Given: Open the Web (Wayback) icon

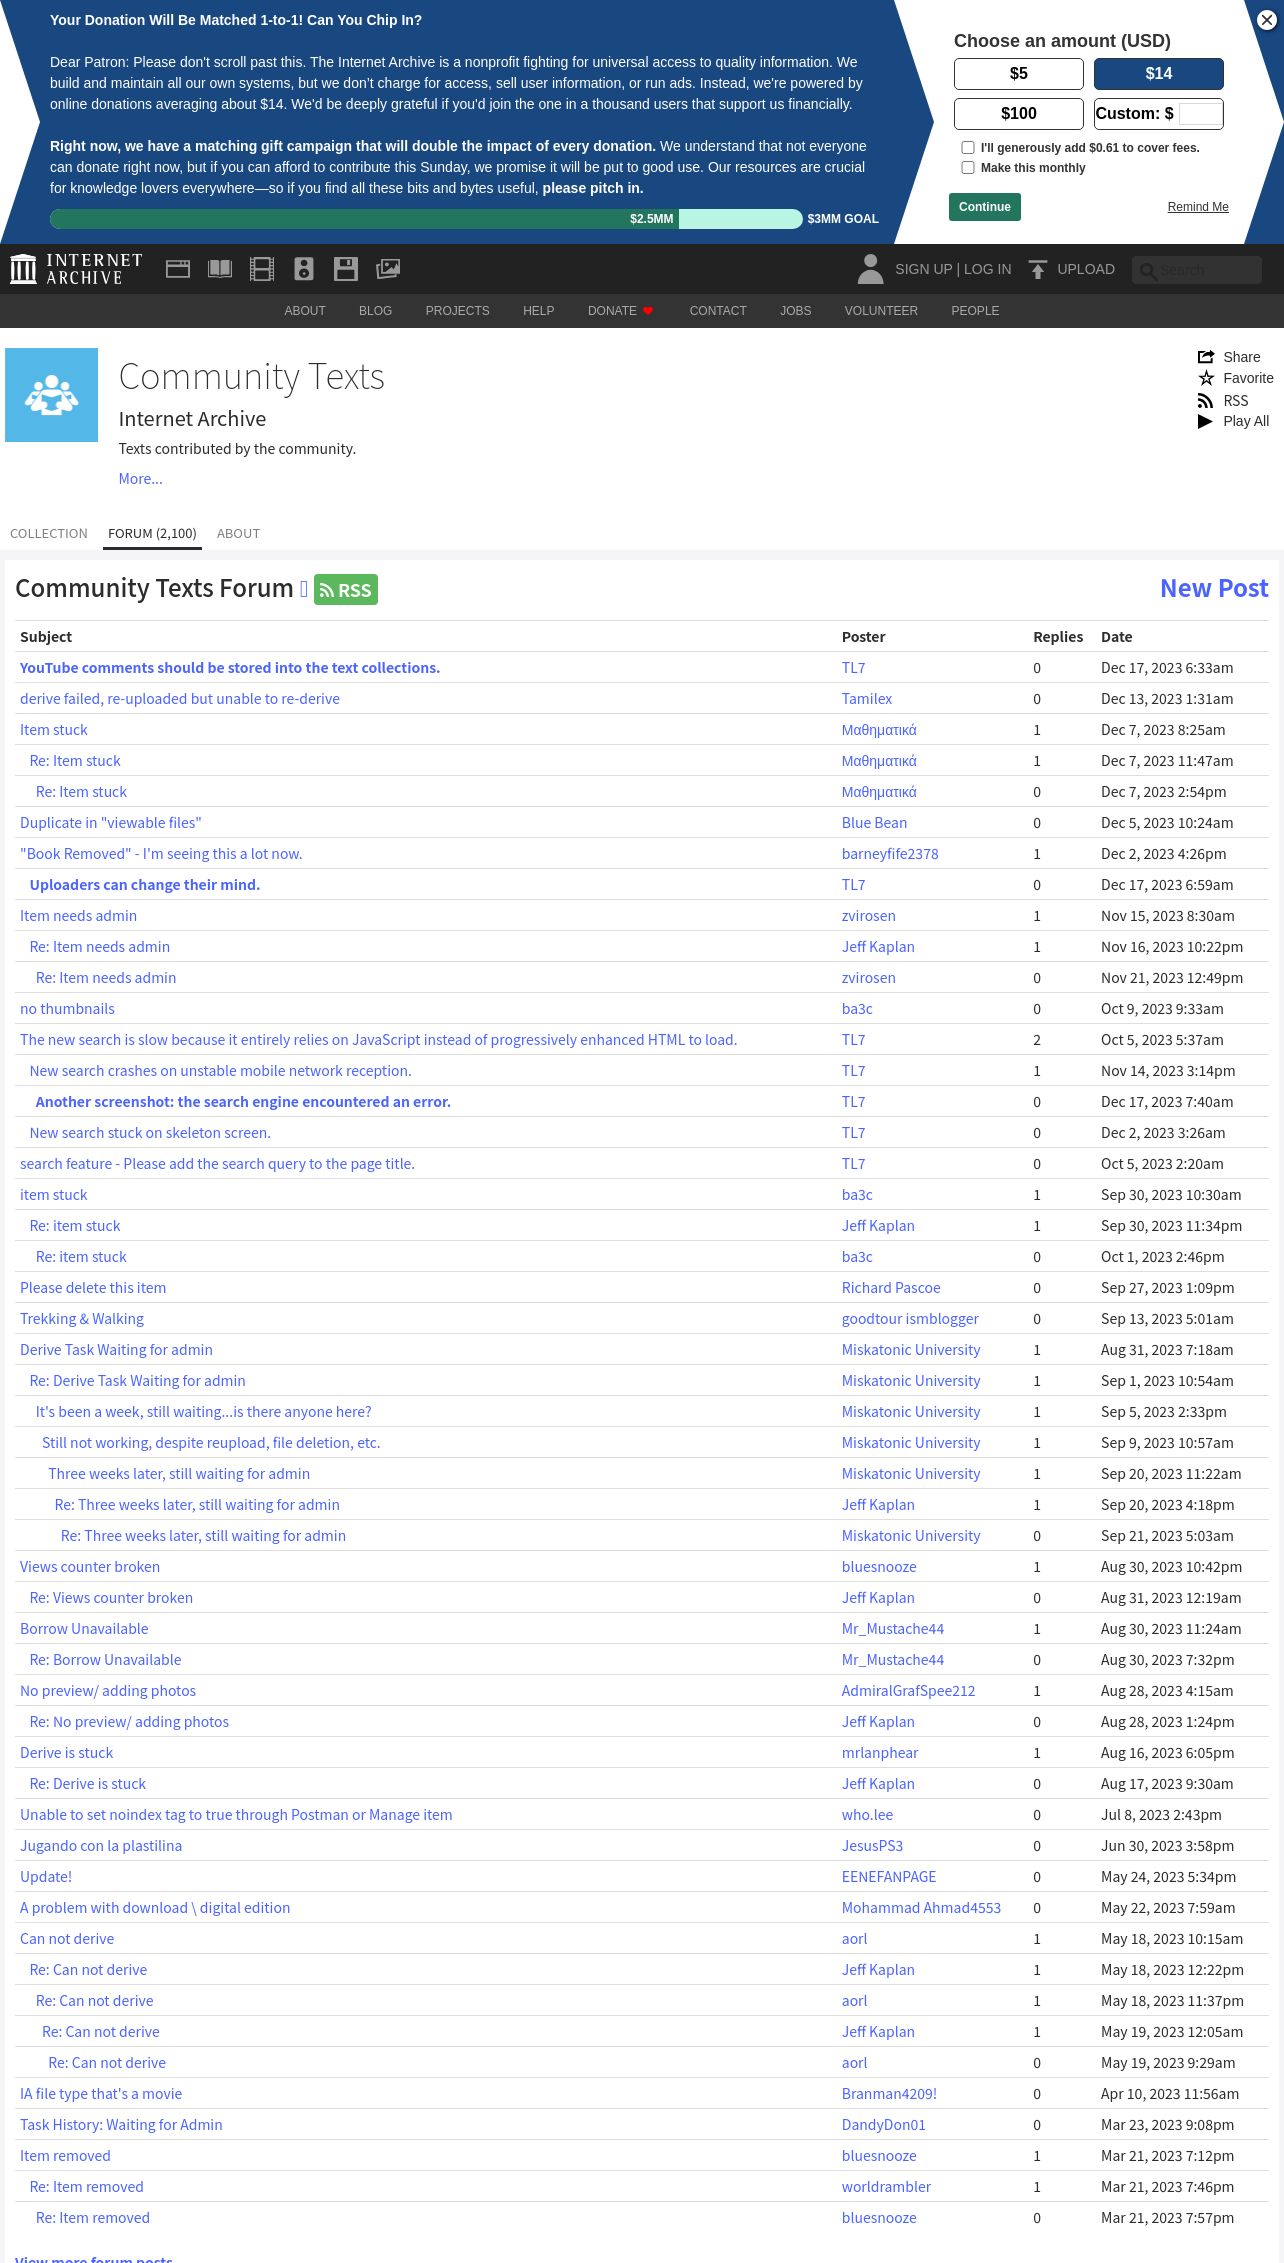Looking at the screenshot, I should point(178,269).
